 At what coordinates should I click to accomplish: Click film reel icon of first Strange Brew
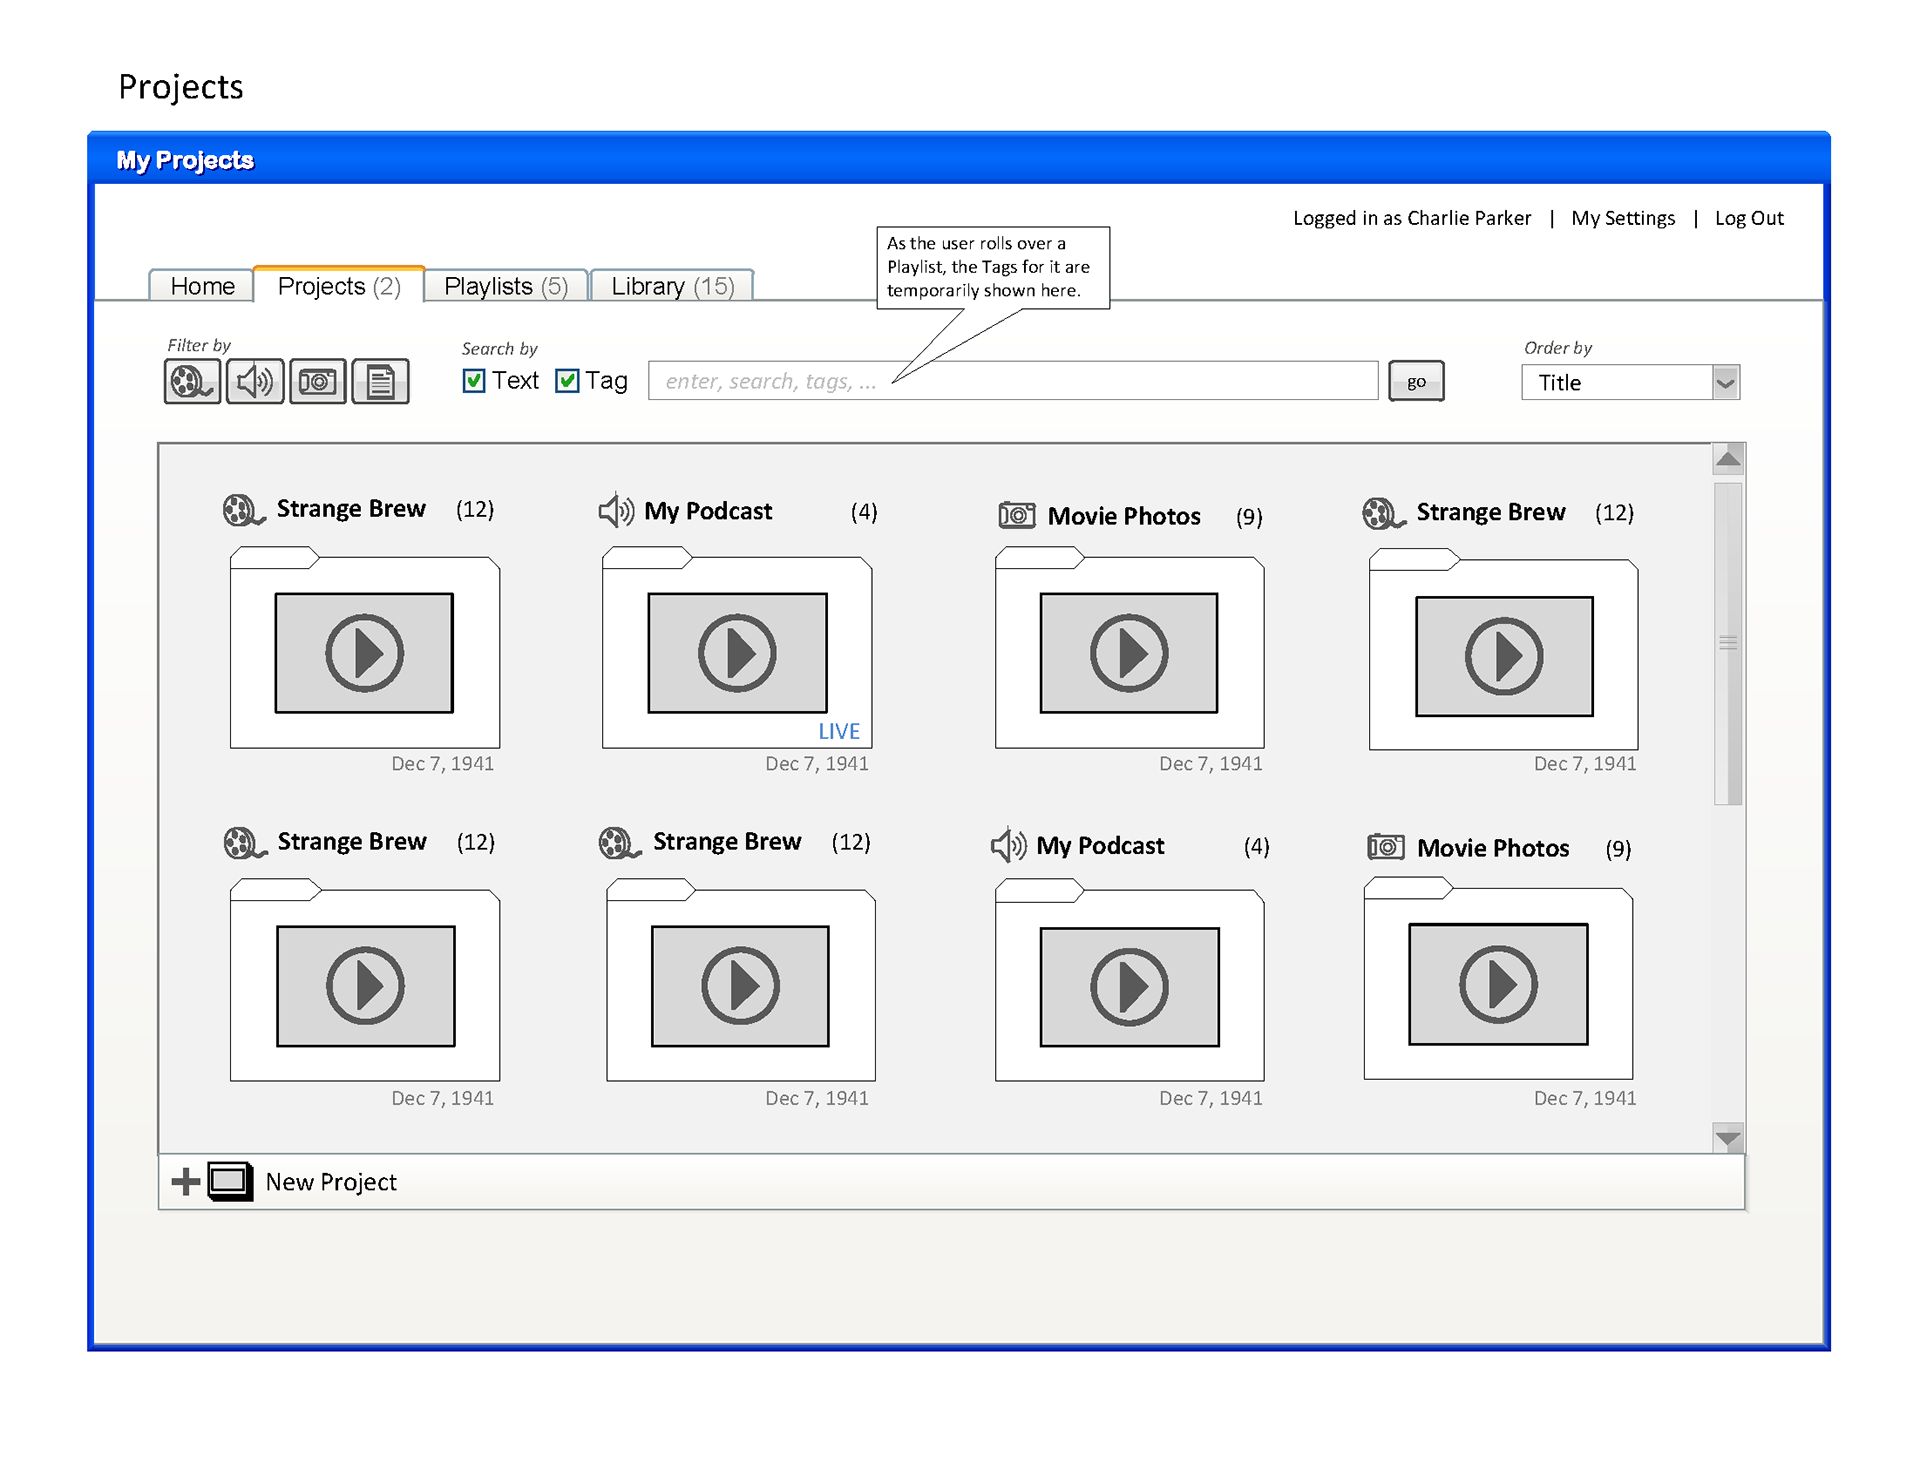click(x=242, y=510)
